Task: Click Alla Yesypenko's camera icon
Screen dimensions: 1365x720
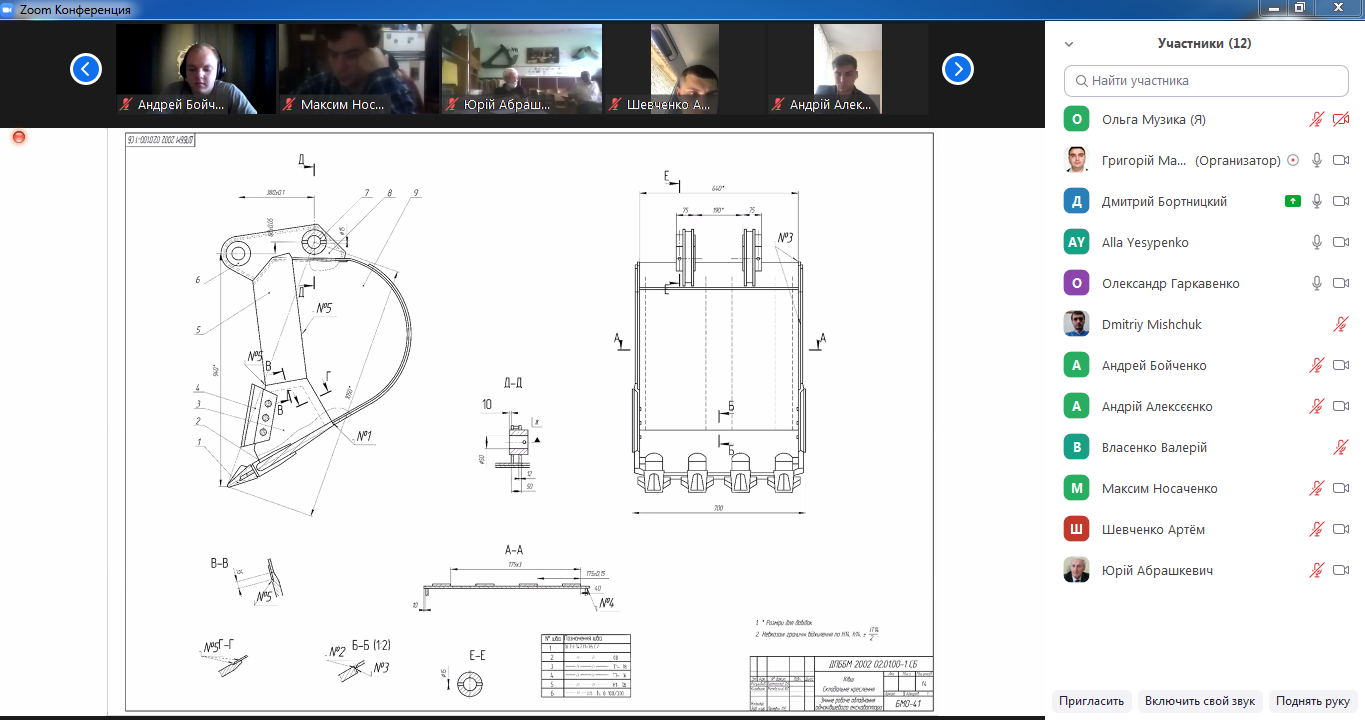Action: tap(1341, 242)
